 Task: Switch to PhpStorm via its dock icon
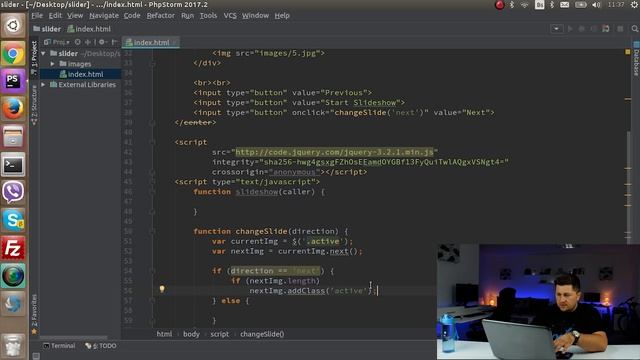13,81
